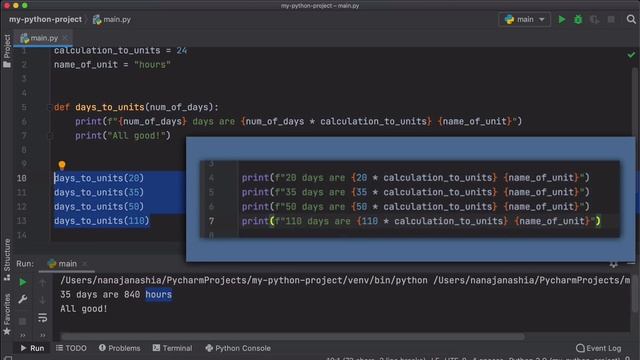Click line days_to_units(110) in editor
The width and height of the screenshot is (640, 360).
click(102, 221)
